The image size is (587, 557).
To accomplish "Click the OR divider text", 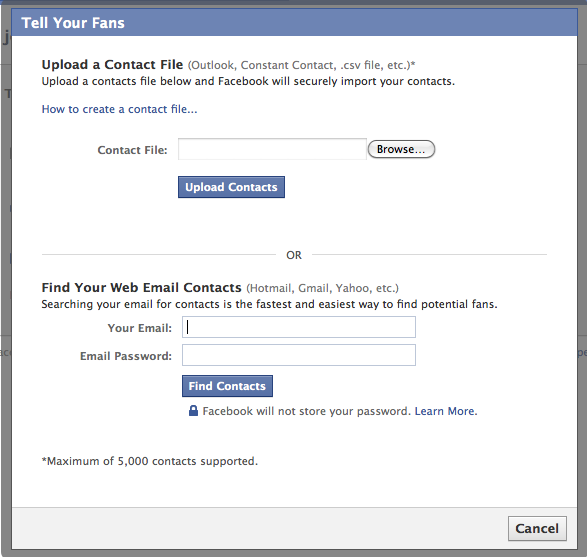I will [294, 255].
